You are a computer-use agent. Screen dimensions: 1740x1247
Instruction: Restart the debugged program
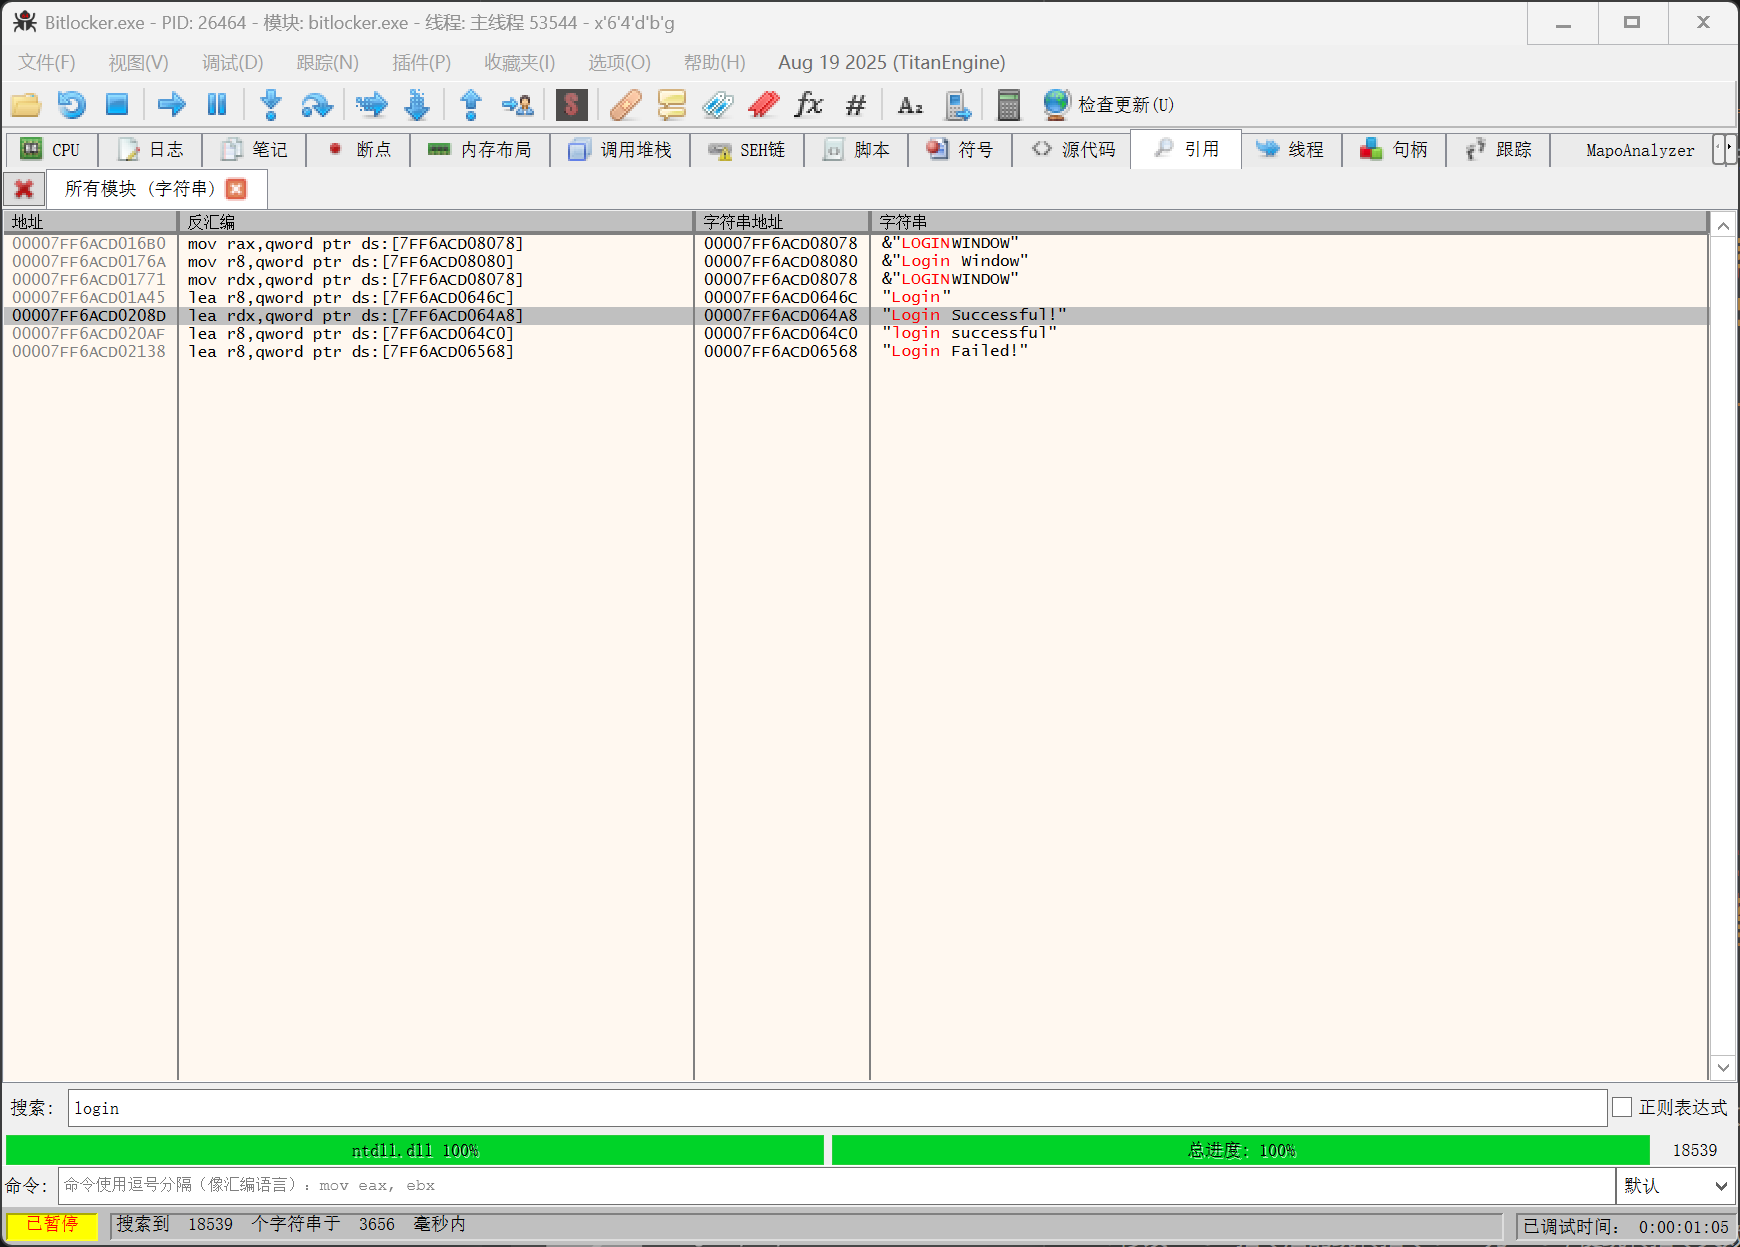(x=71, y=105)
